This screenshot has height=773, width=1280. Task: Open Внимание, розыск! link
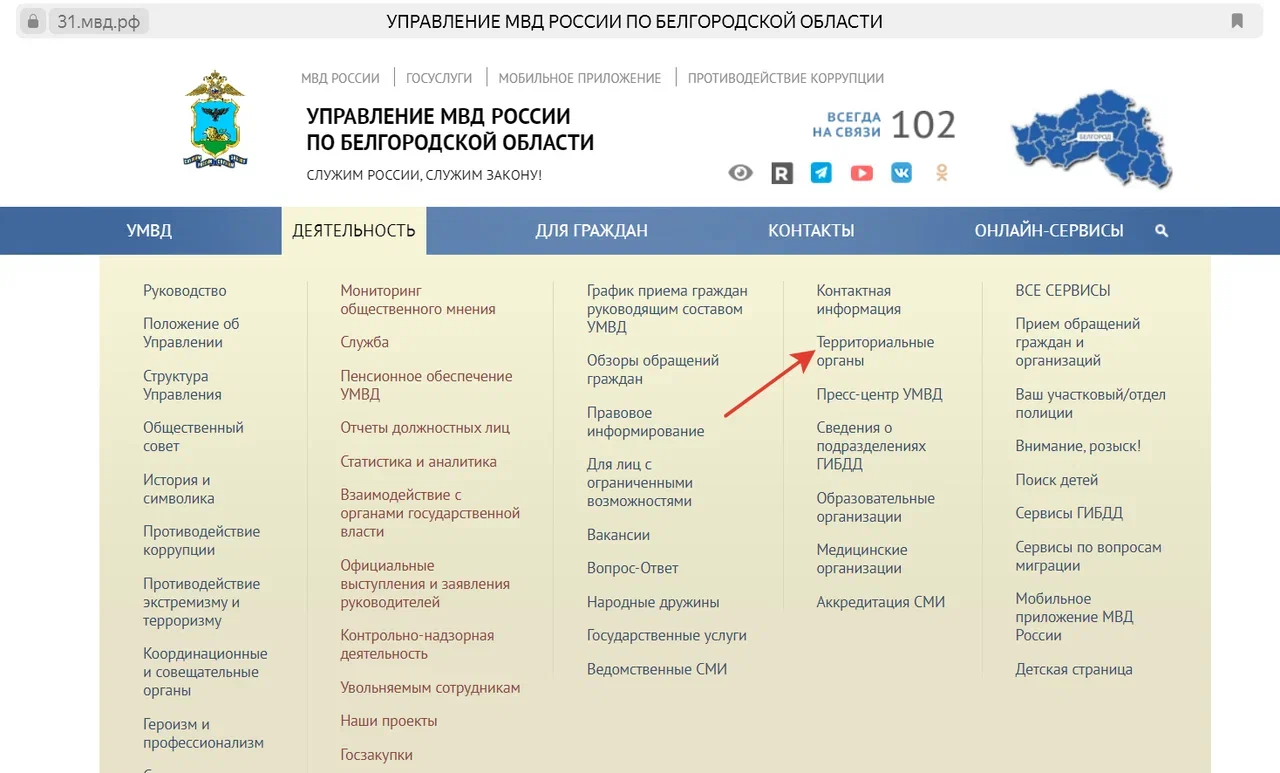(1078, 446)
